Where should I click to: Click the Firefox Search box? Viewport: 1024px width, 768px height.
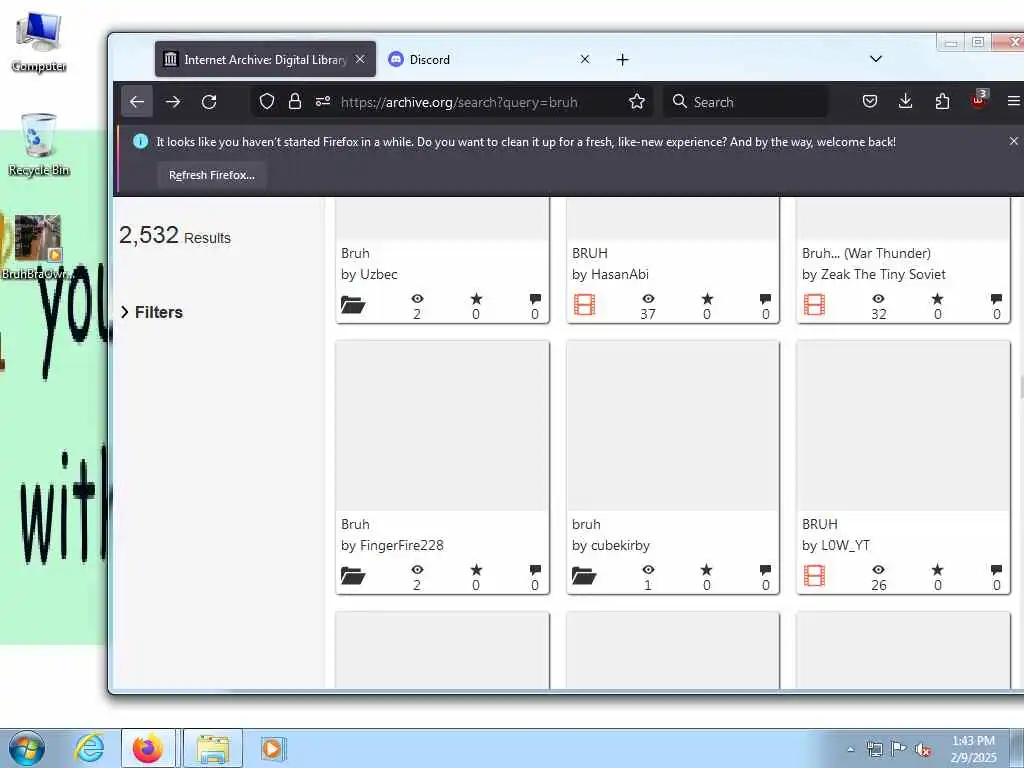pos(746,102)
